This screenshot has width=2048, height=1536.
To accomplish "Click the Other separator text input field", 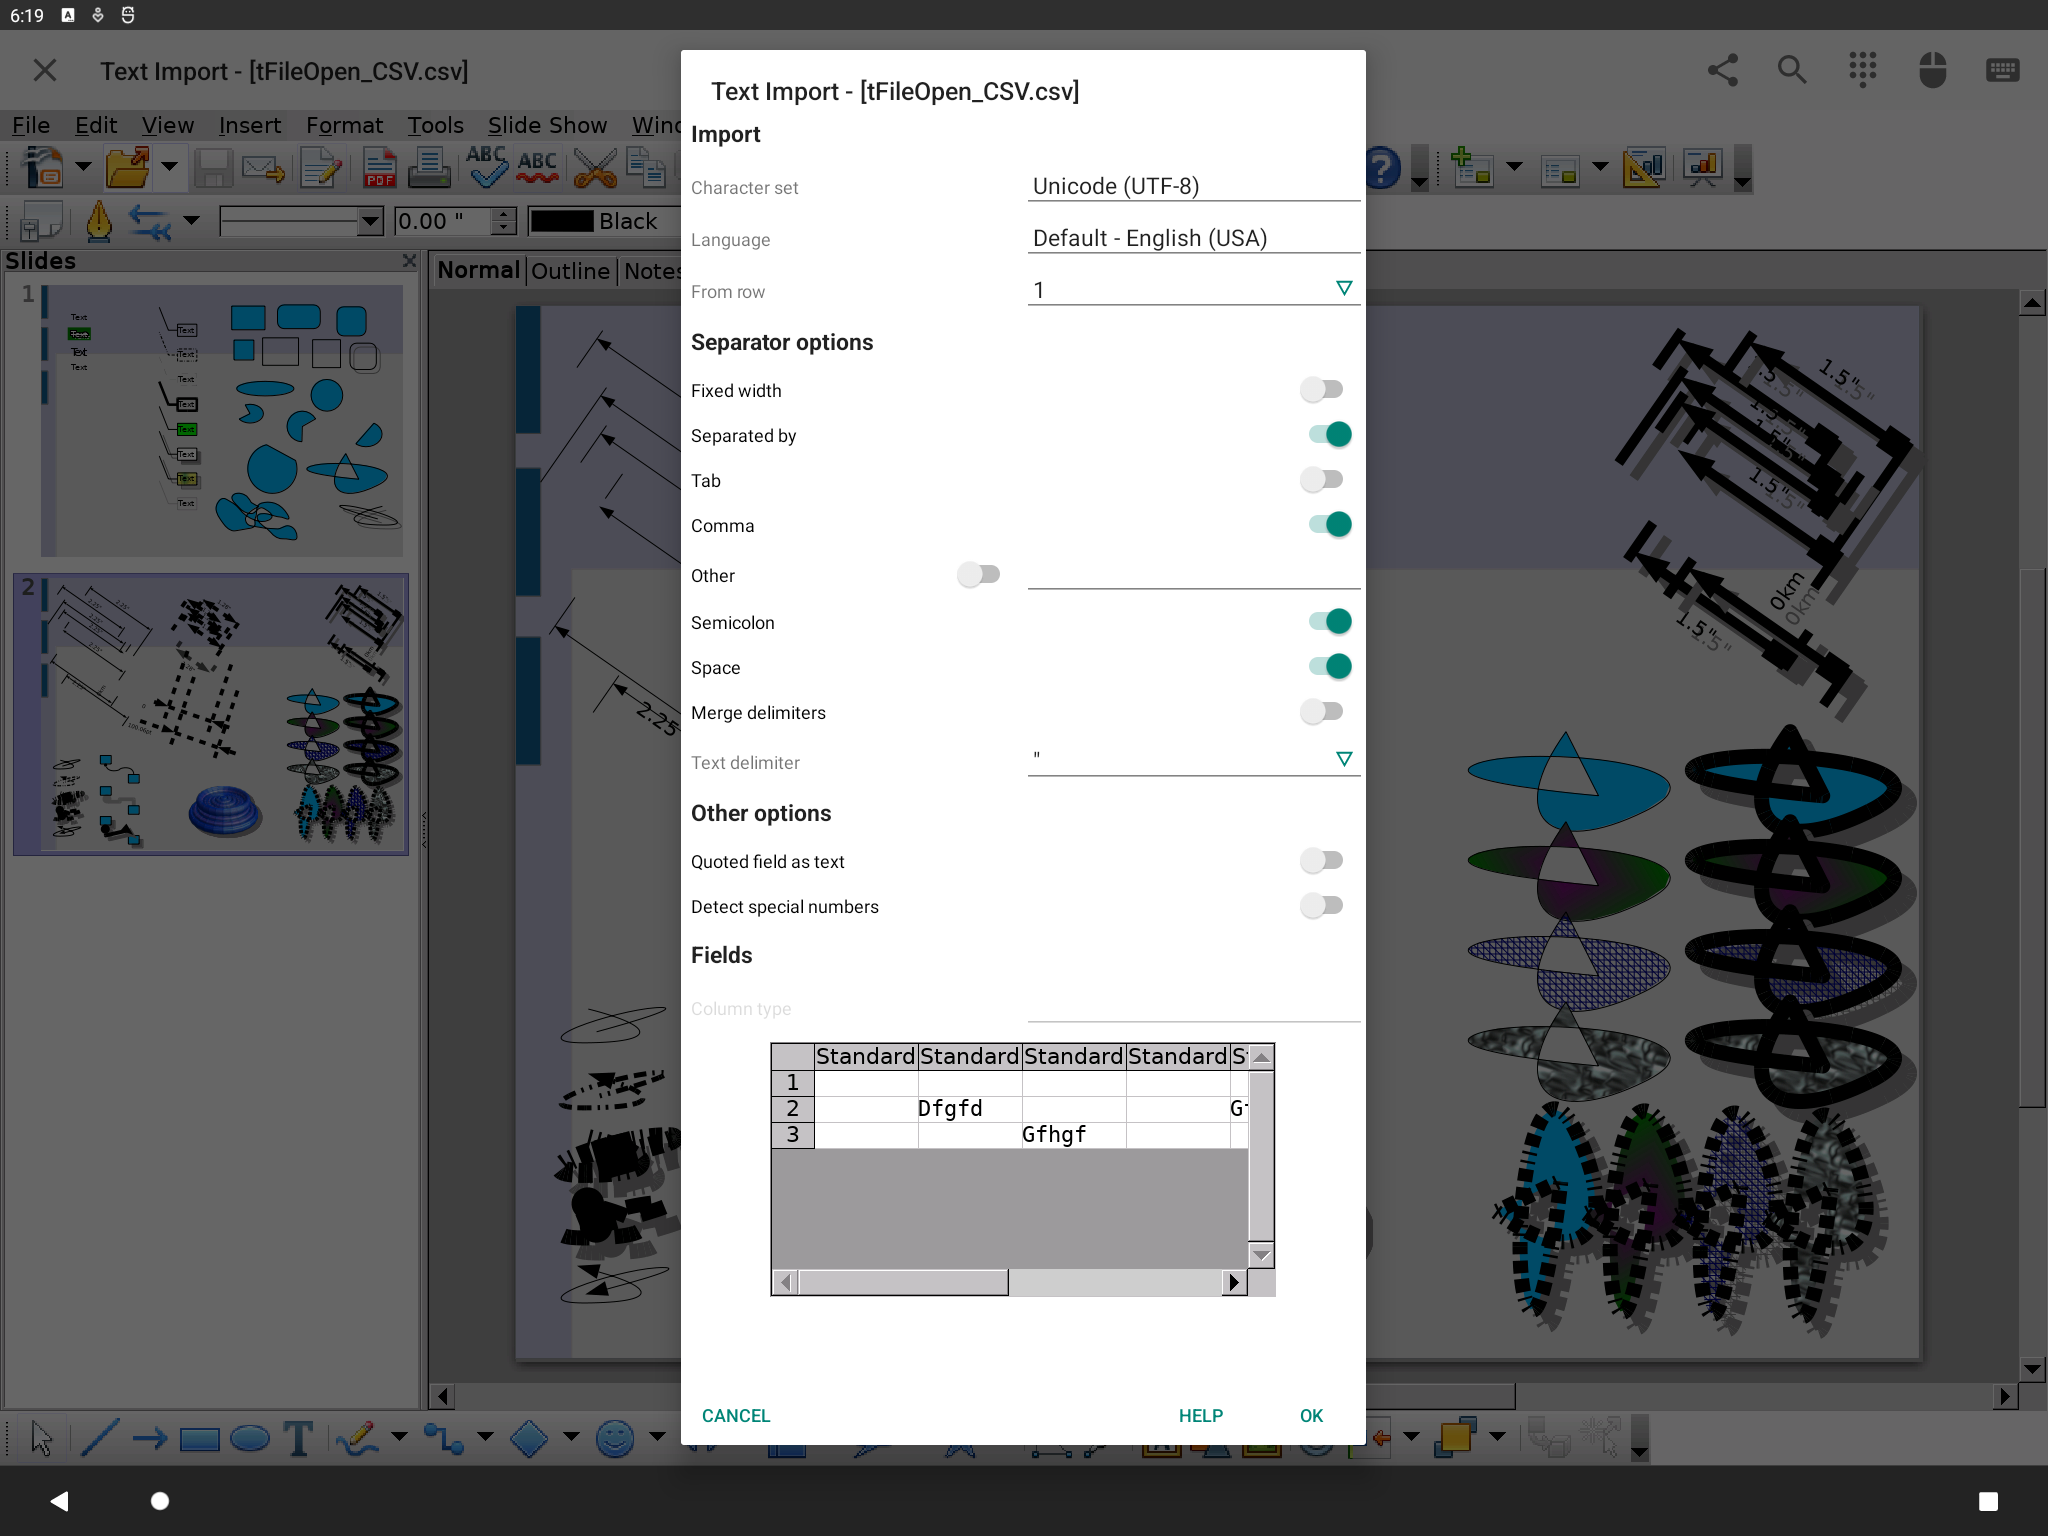I will (x=1194, y=574).
